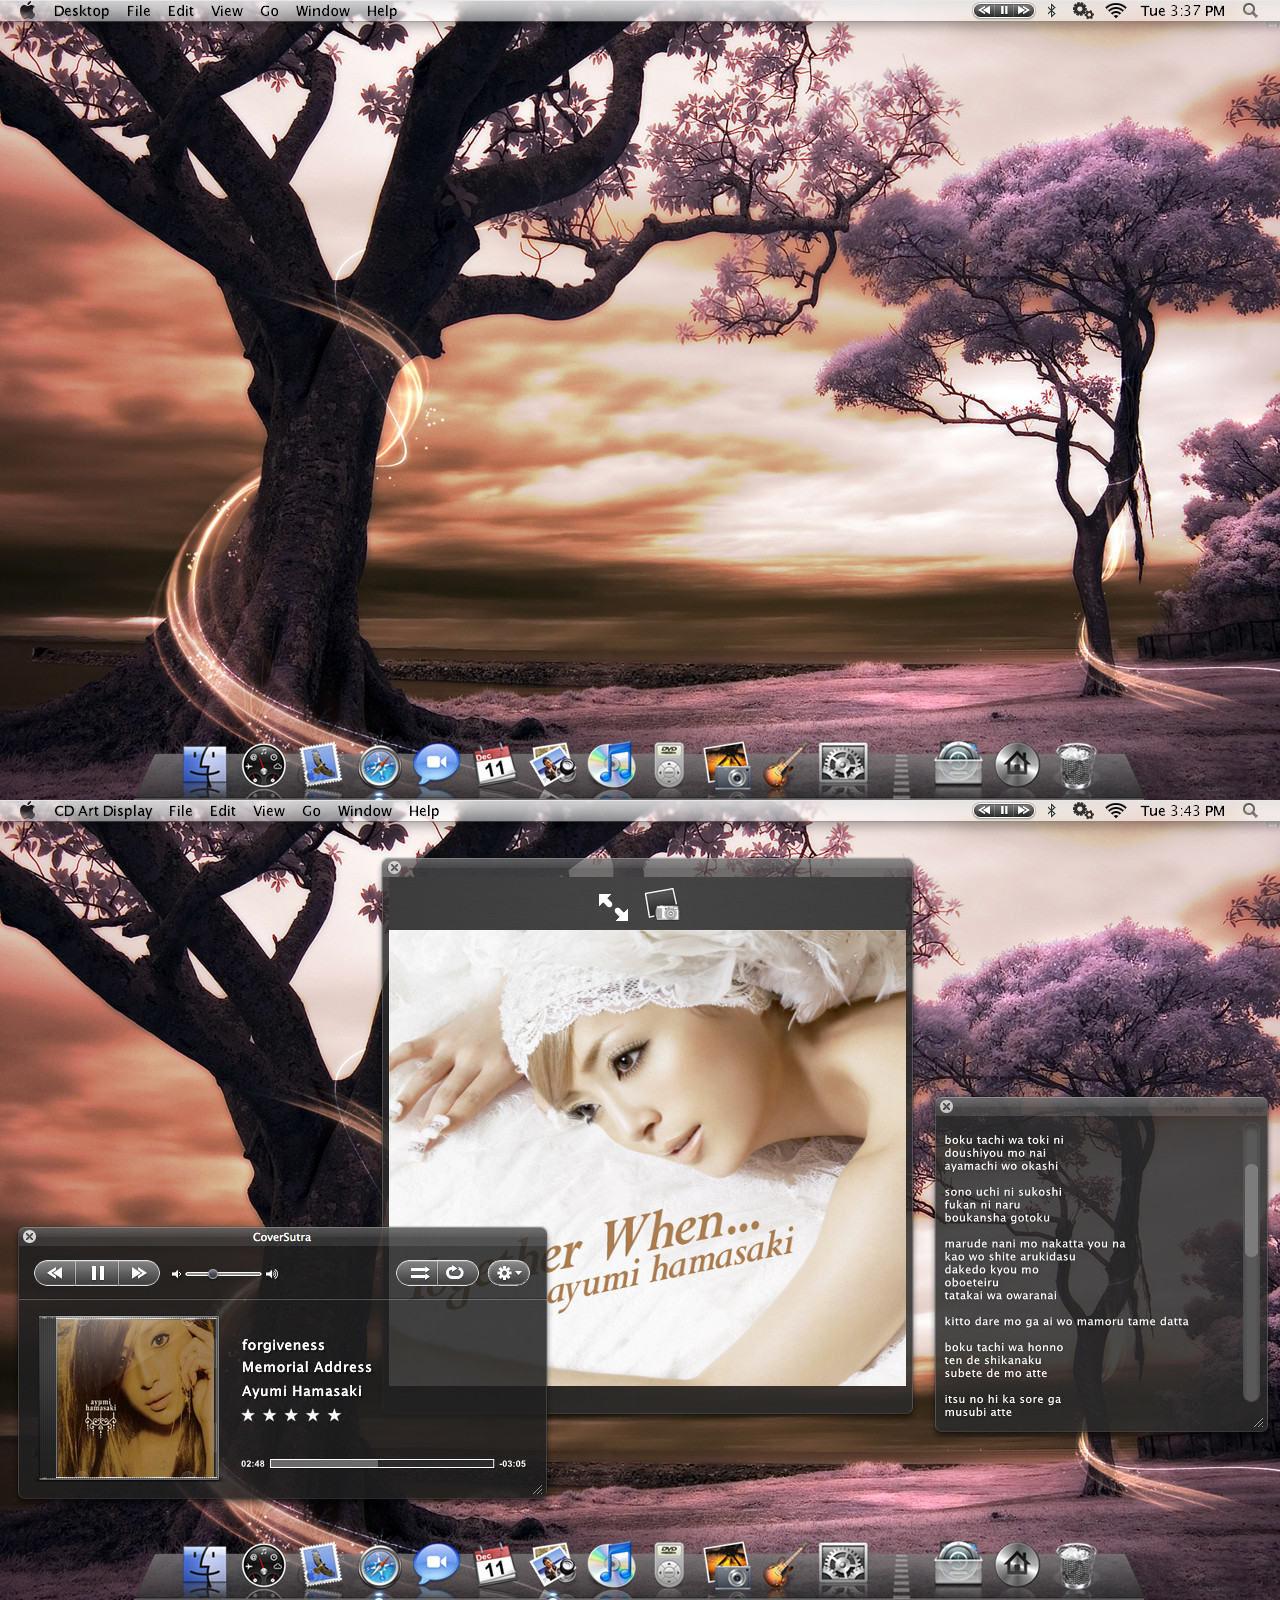This screenshot has width=1280, height=1600.
Task: Click the remaining time -03:05
Action: tap(513, 1463)
